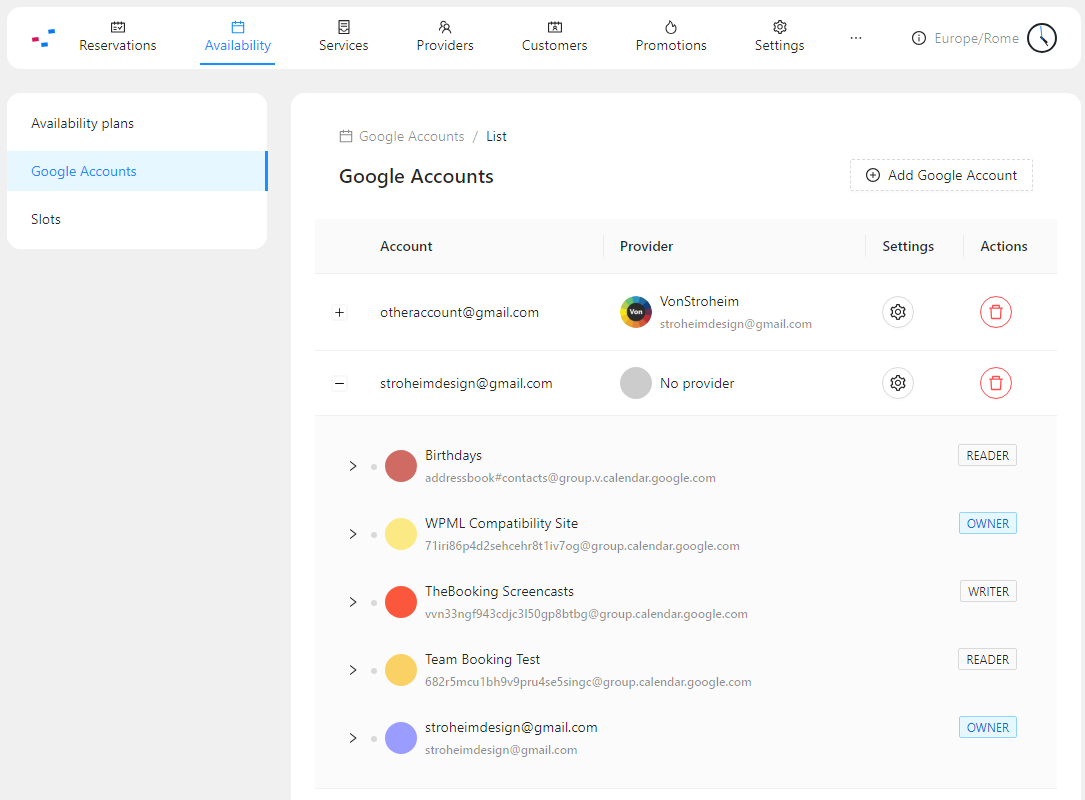The height and width of the screenshot is (800, 1085).
Task: Select Slots in the sidebar
Action: pos(46,218)
